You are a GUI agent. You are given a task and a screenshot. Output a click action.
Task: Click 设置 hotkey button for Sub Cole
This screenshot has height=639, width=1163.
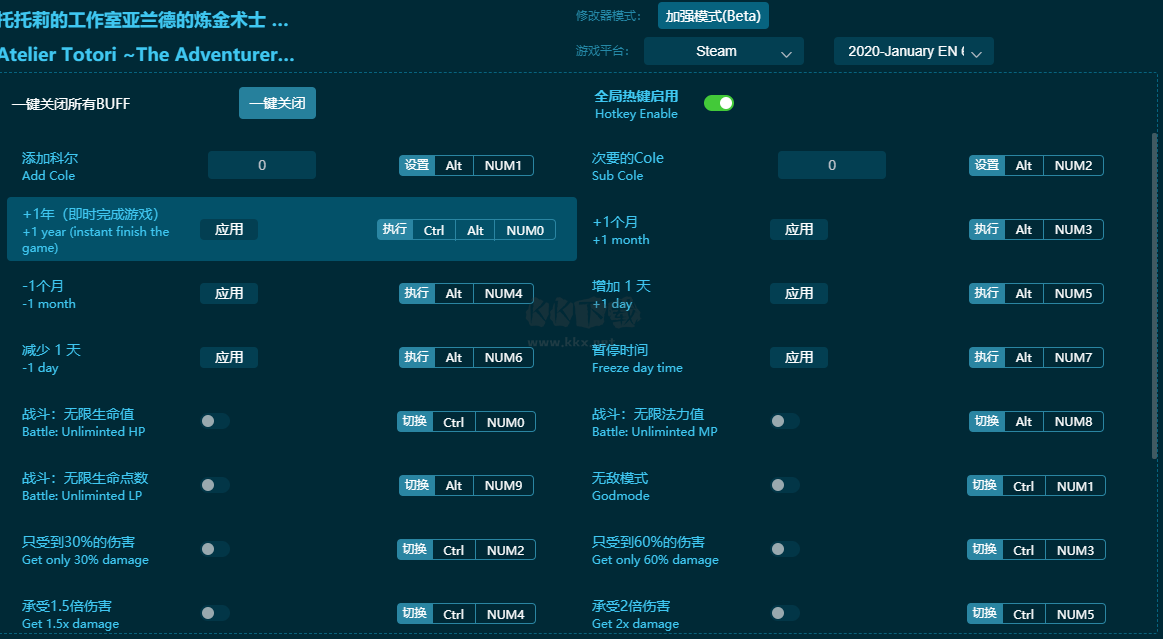point(986,165)
